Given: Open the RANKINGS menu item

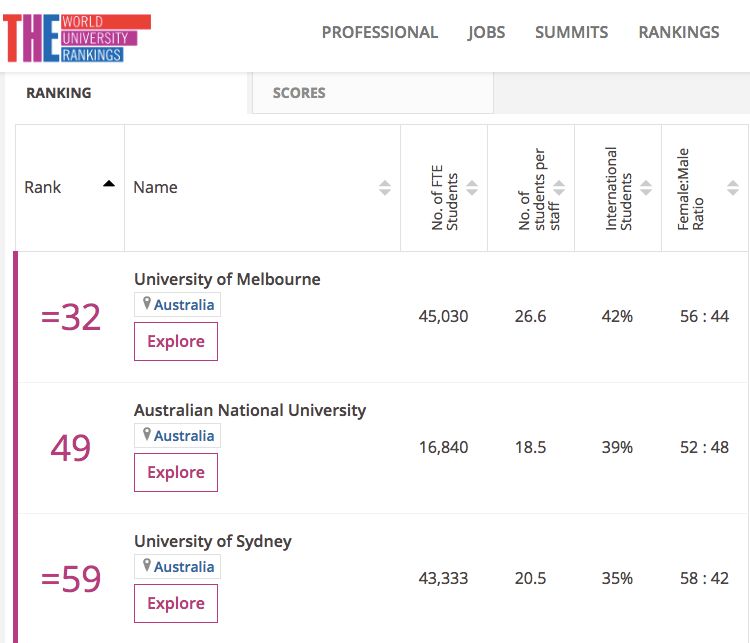Looking at the screenshot, I should click(x=679, y=32).
